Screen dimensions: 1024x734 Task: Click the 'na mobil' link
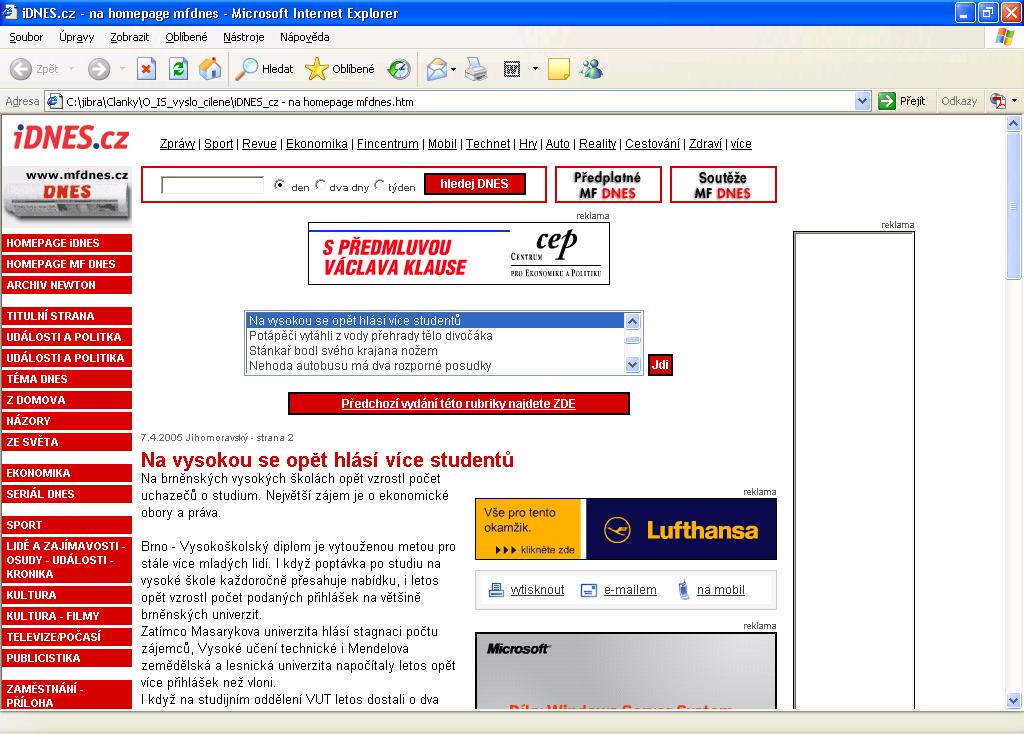720,590
